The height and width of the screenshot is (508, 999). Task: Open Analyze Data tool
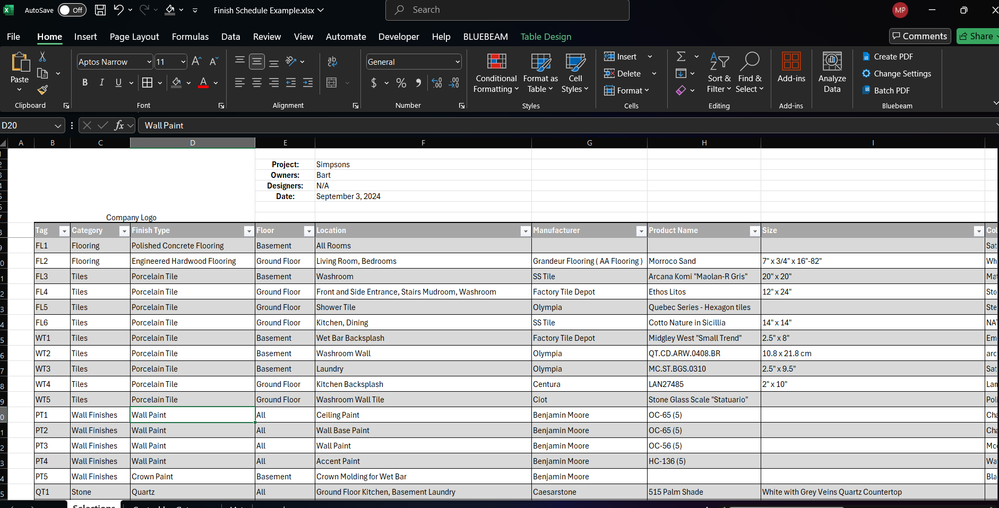coord(832,72)
